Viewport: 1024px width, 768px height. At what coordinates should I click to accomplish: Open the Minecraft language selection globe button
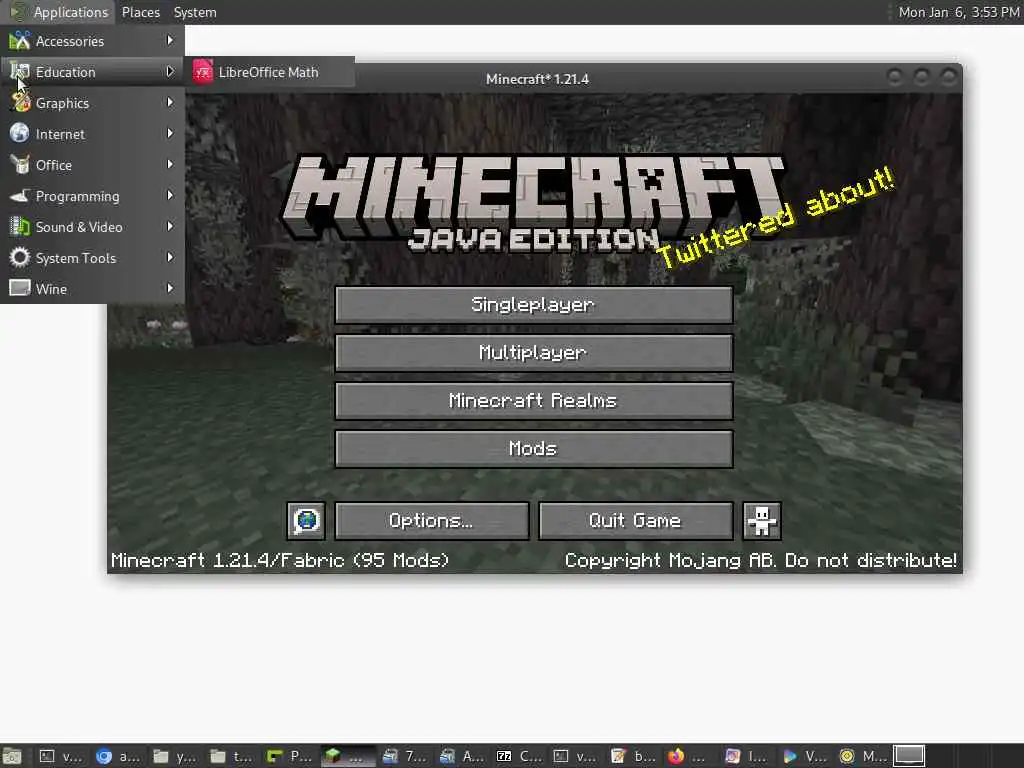(x=306, y=520)
